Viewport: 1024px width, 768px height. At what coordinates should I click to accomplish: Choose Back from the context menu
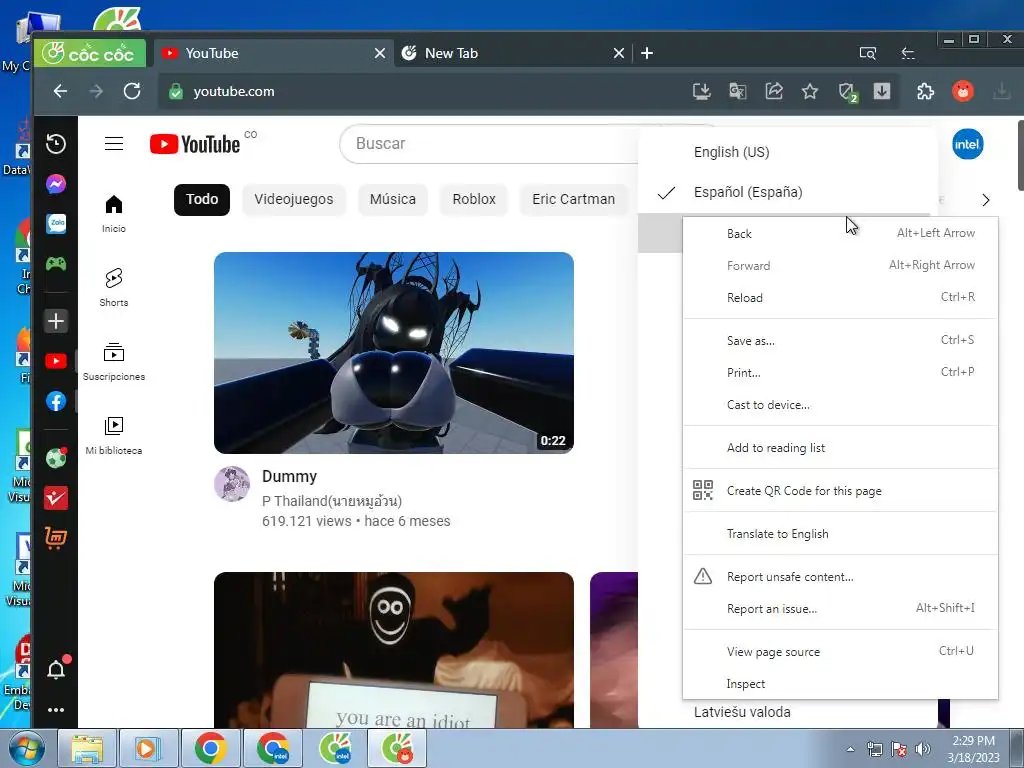tap(840, 234)
